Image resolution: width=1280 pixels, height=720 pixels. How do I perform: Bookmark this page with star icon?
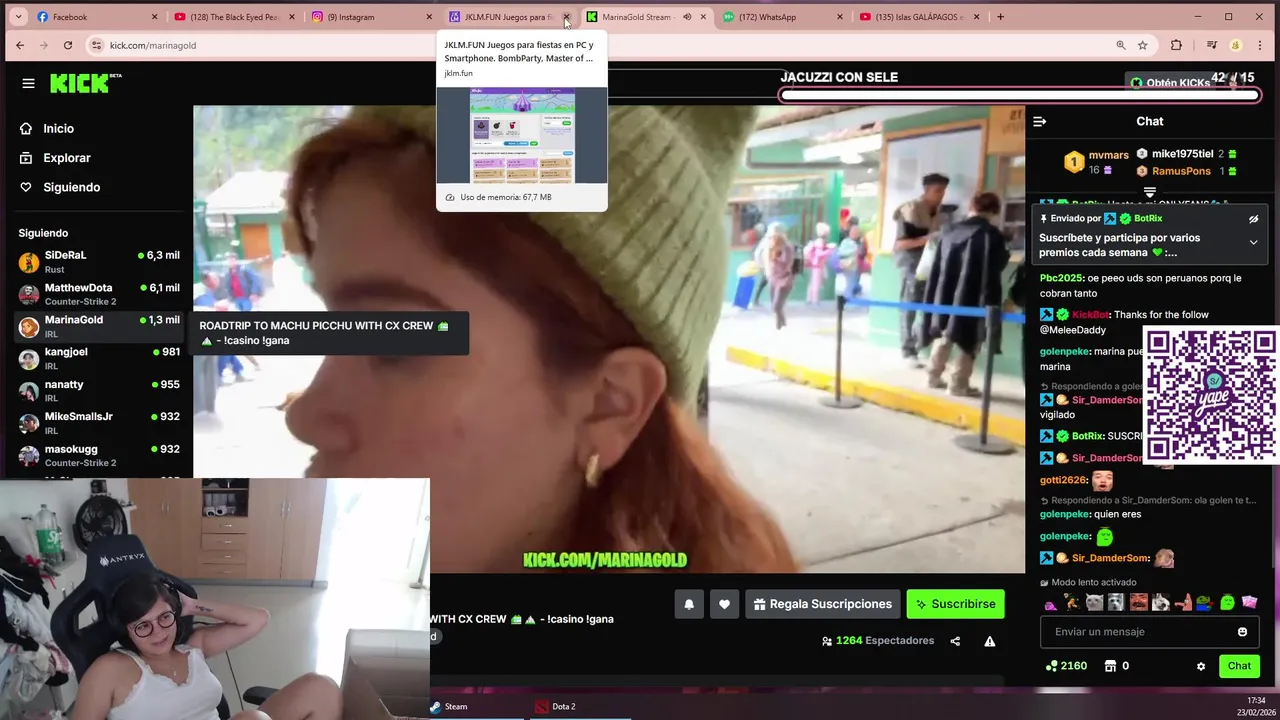[1142, 45]
